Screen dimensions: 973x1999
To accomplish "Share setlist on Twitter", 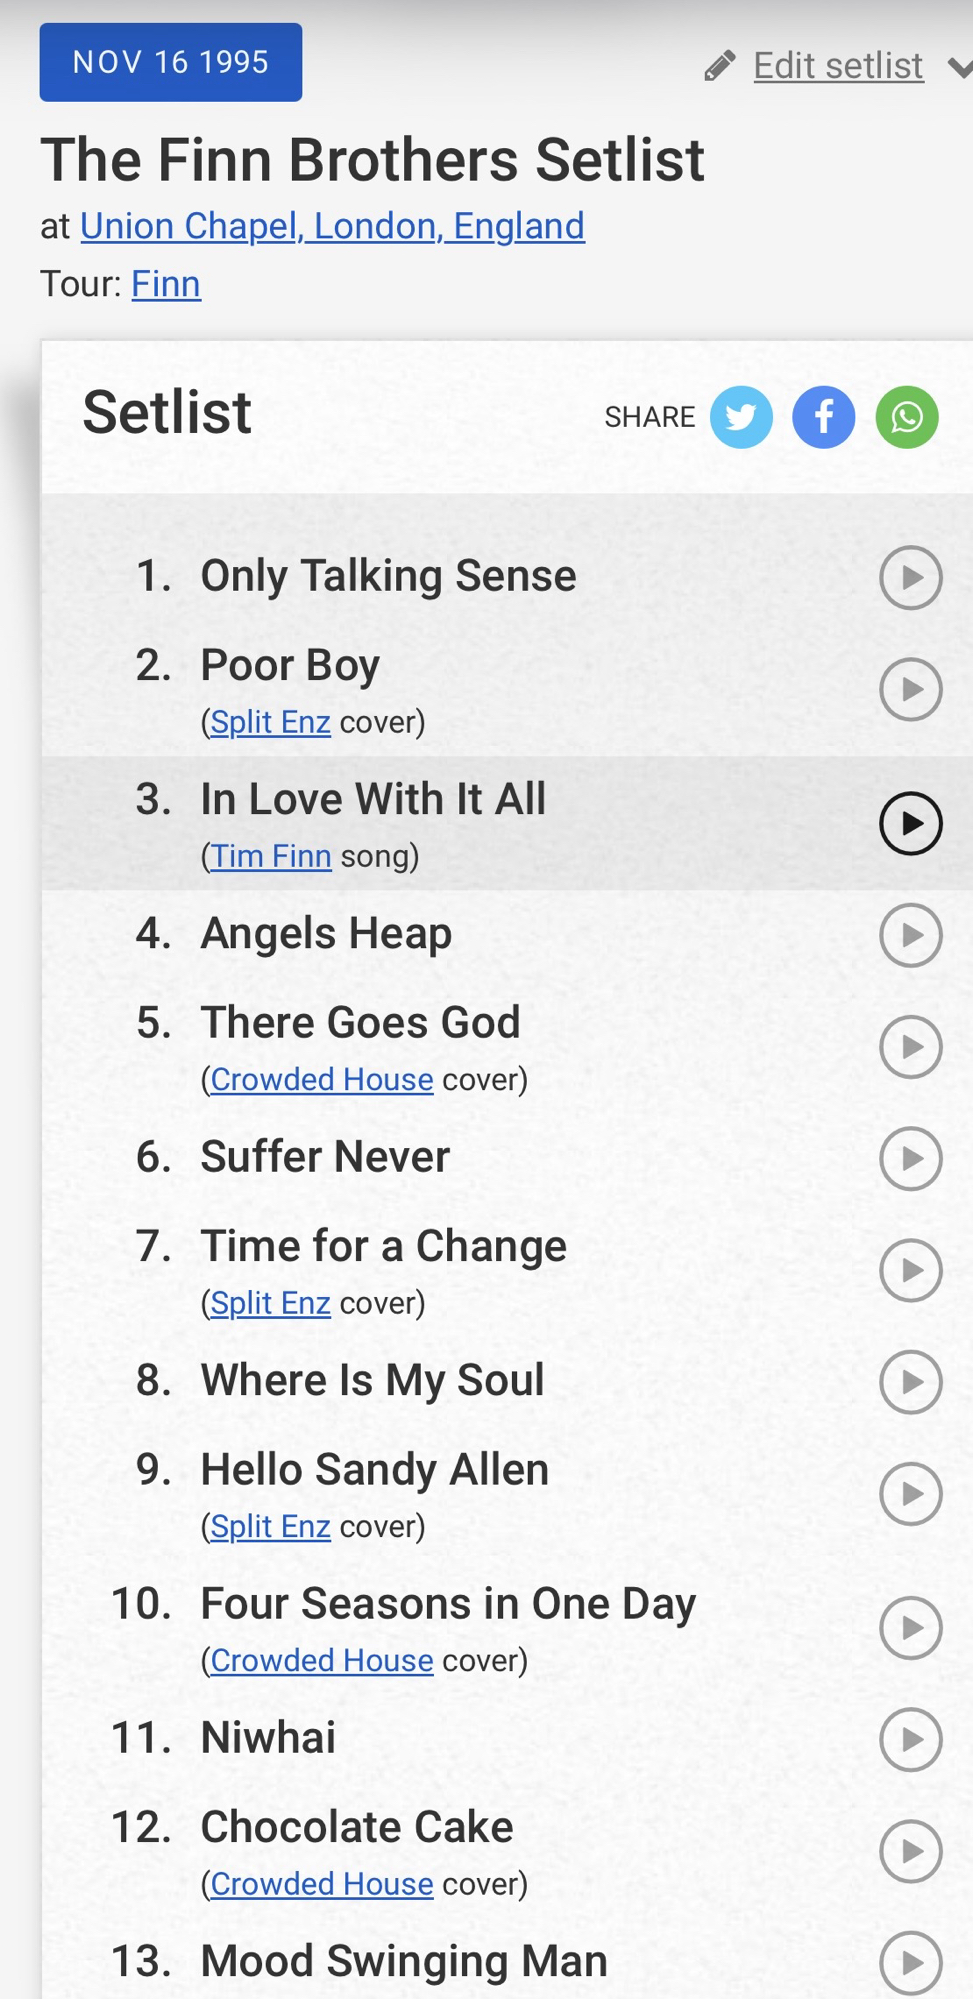I will tap(741, 417).
